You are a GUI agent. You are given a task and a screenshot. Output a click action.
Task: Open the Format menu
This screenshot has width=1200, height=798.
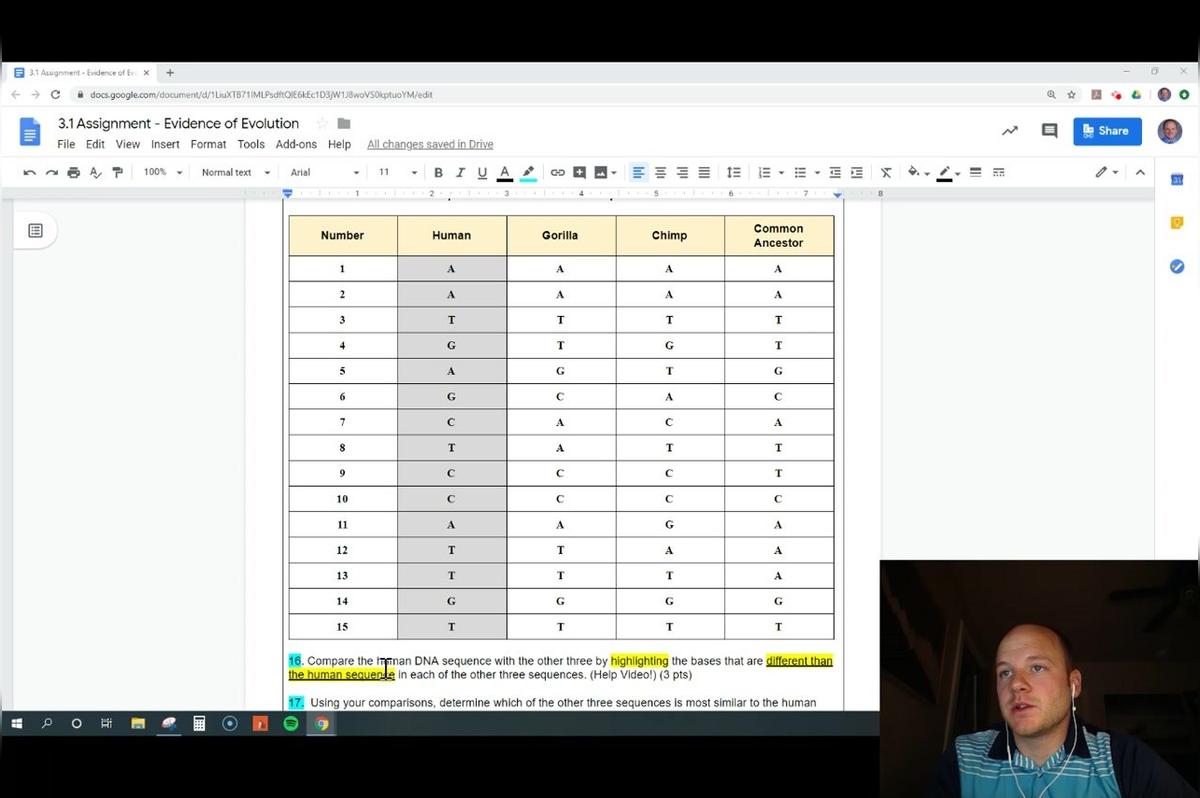tap(208, 144)
